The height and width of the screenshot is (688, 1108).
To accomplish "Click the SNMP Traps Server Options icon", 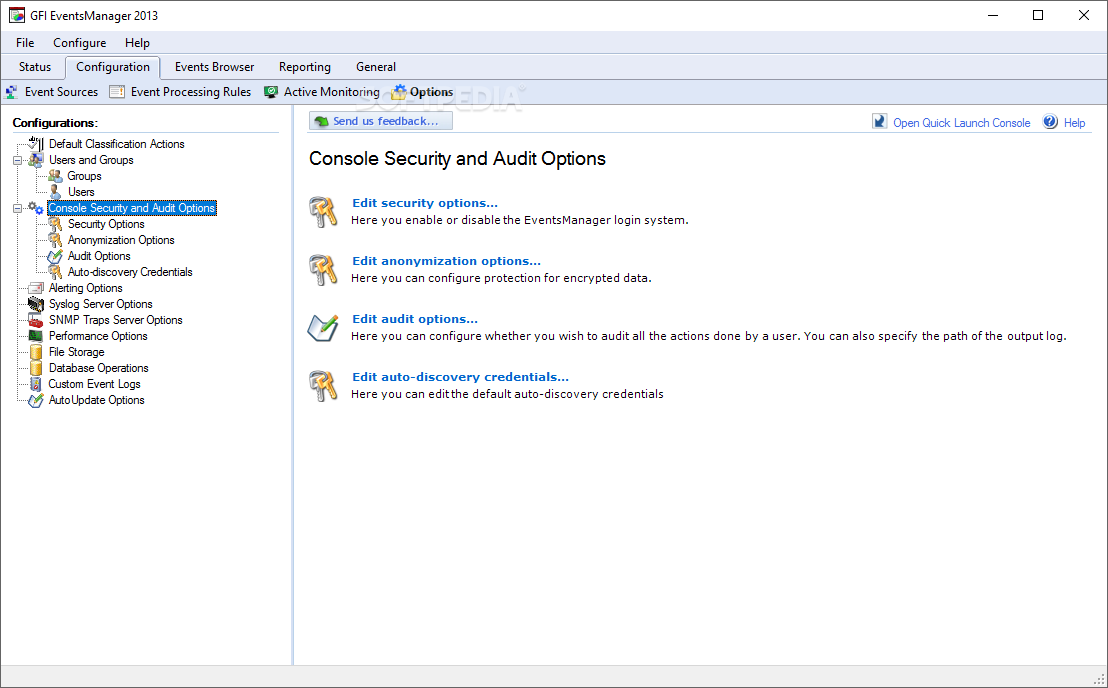I will pos(35,321).
